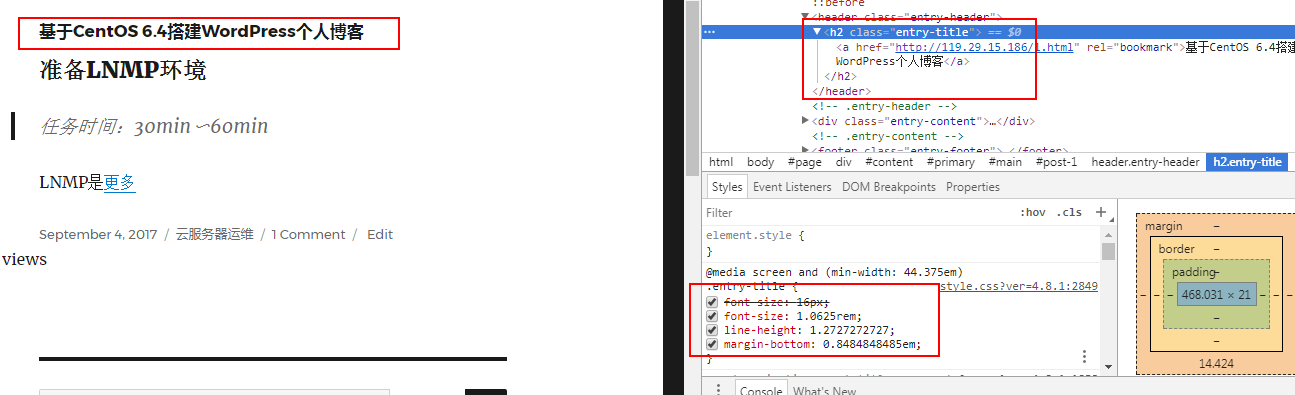The image size is (1295, 395).
Task: Toggle the :hov element state panel
Action: click(1032, 213)
